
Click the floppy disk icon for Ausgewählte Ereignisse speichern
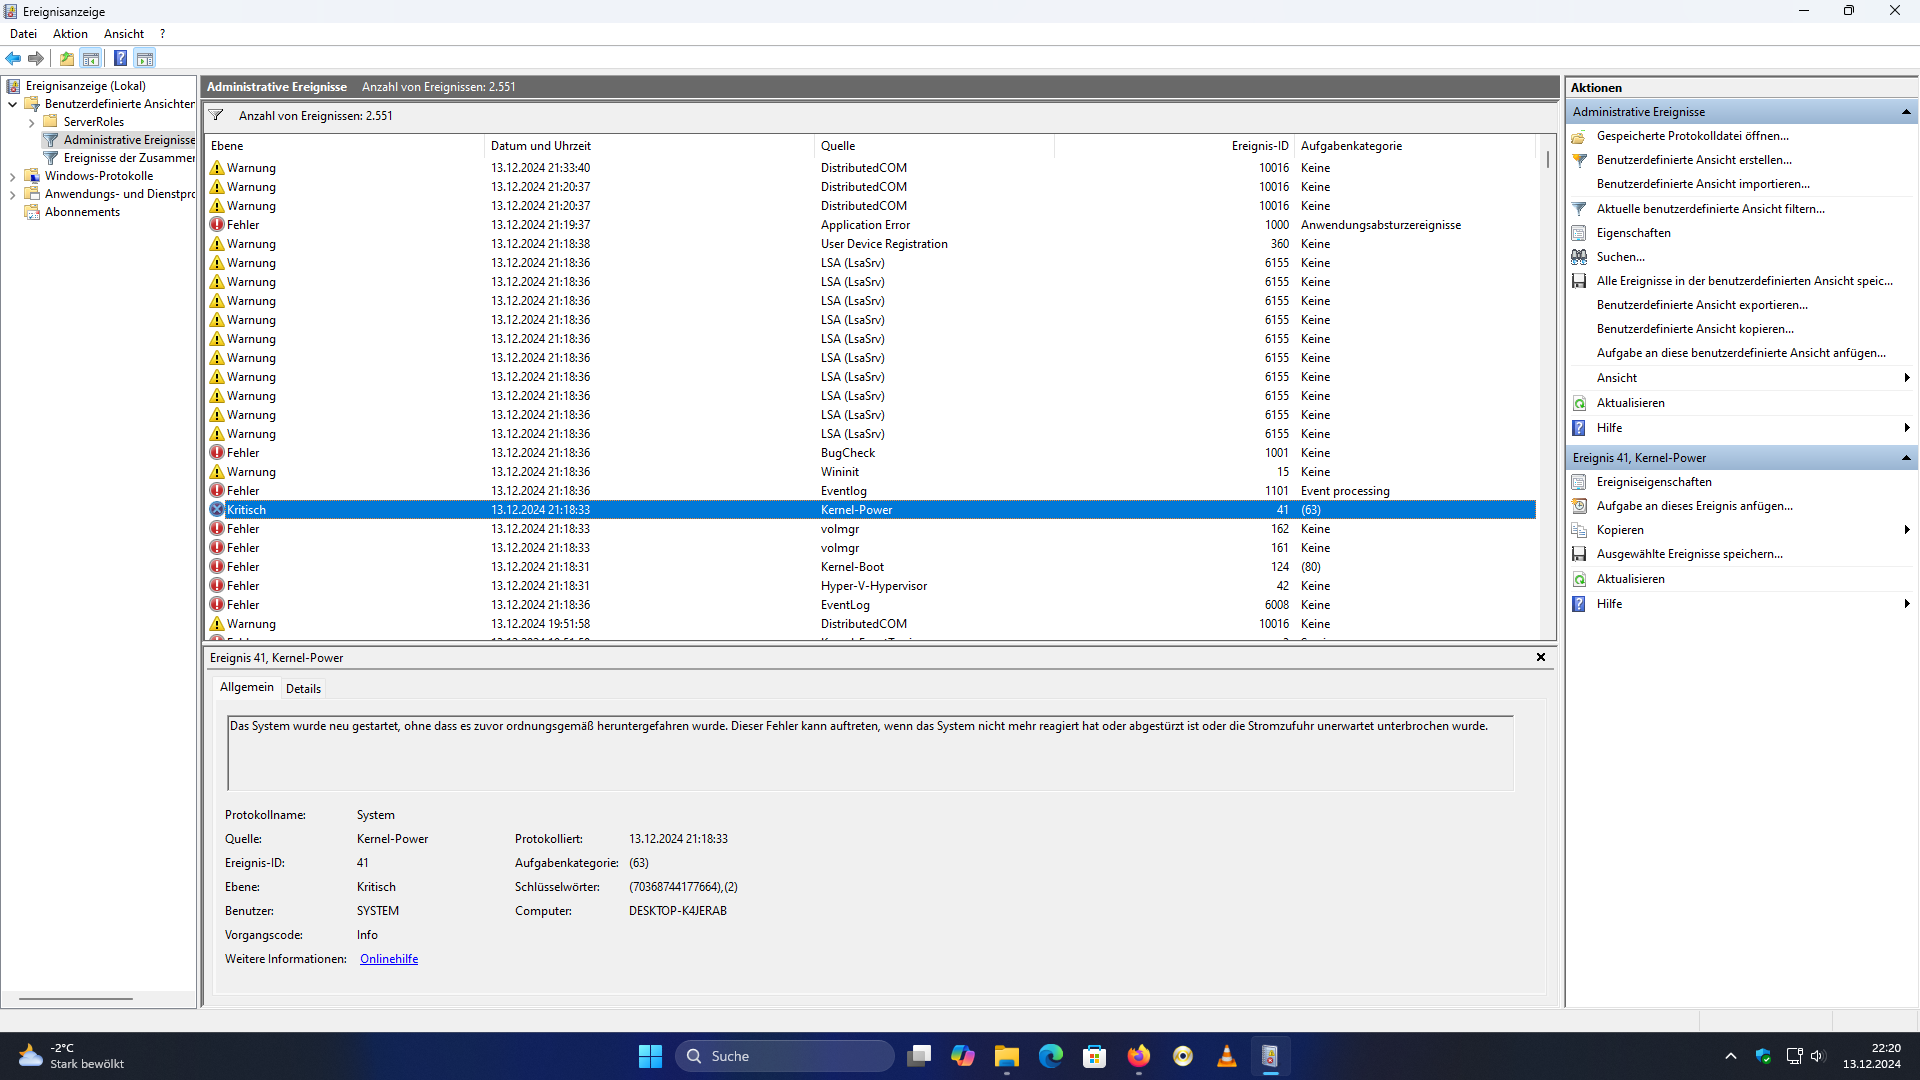coord(1579,554)
